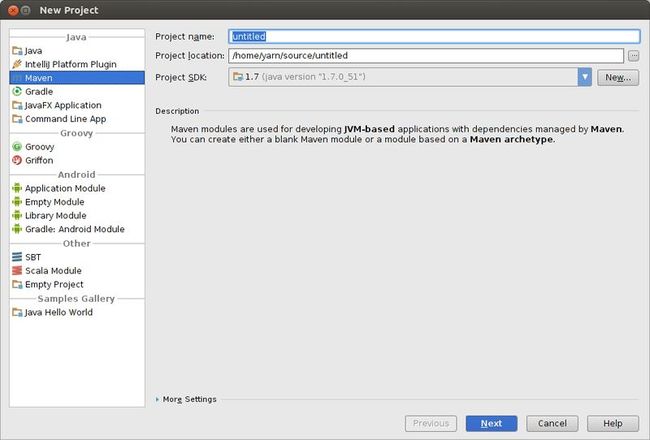This screenshot has width=650, height=440.
Task: Click the green Groovy icon
Action: pos(17,146)
